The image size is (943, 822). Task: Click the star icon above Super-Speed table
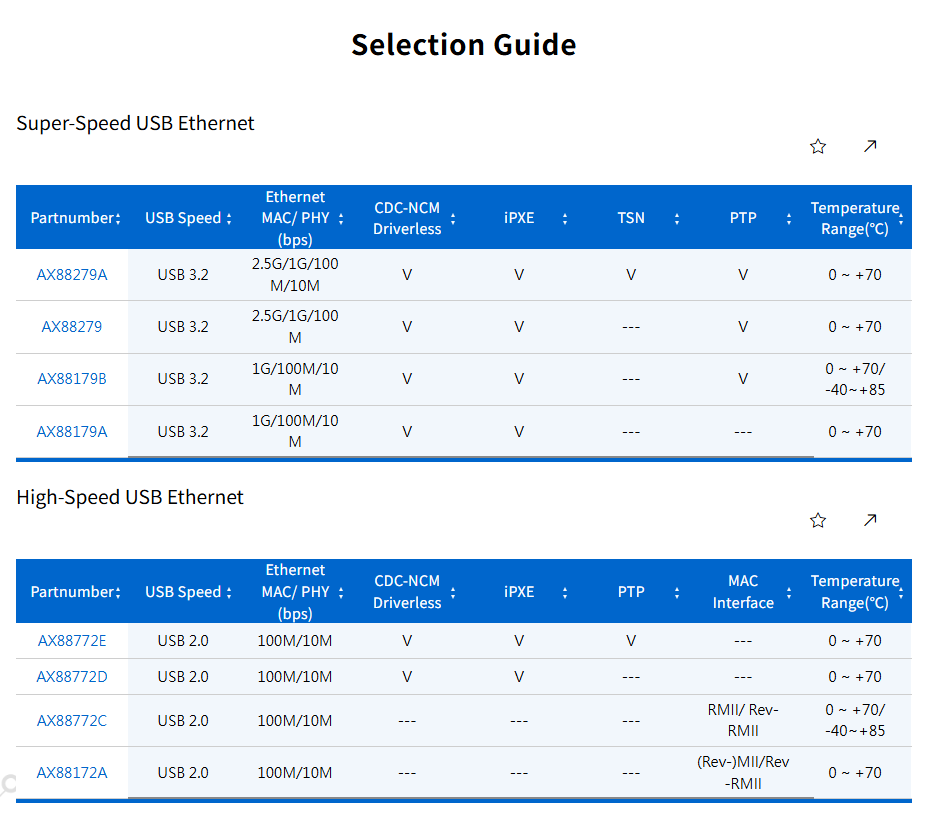tap(818, 146)
